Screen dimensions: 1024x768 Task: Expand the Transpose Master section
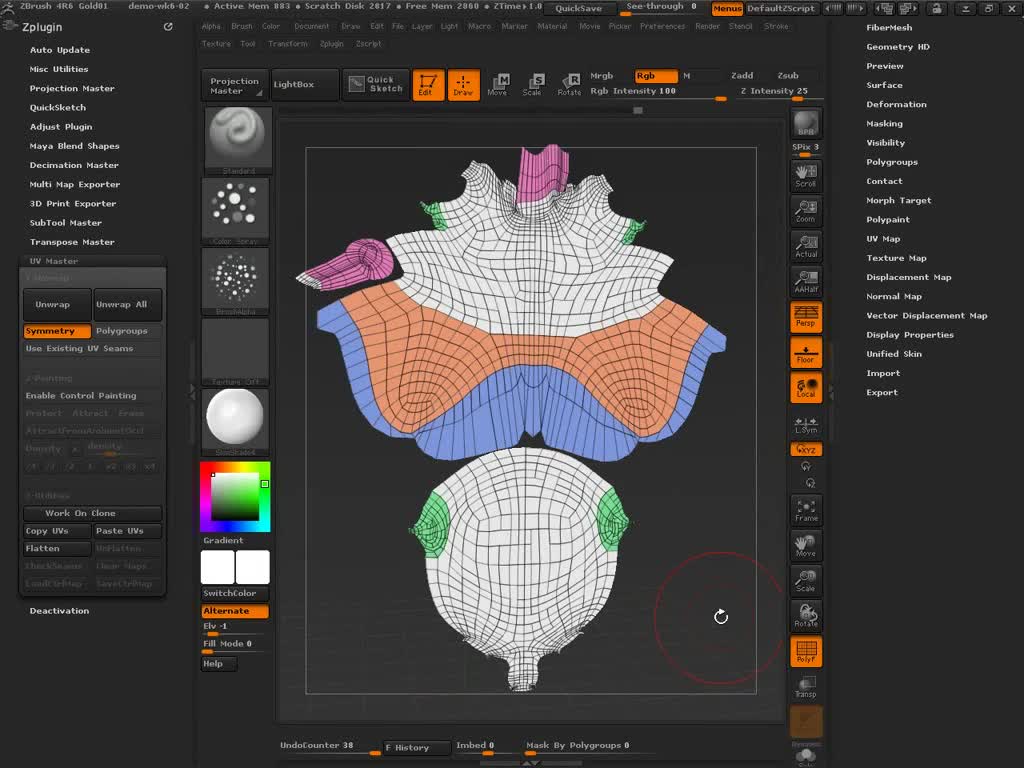tap(72, 242)
